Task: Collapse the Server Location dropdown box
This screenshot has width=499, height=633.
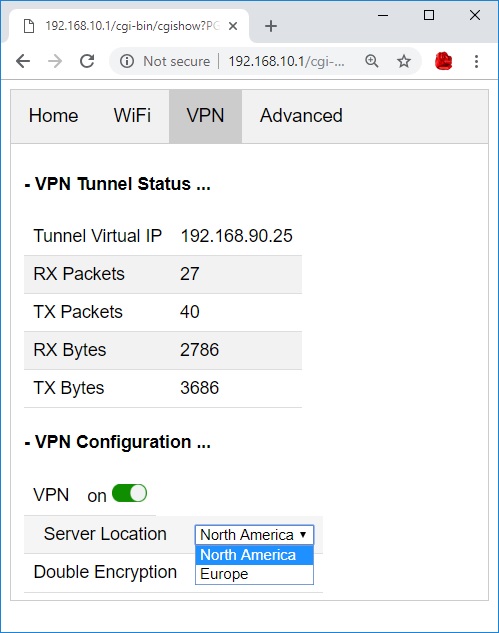Action: coord(254,534)
